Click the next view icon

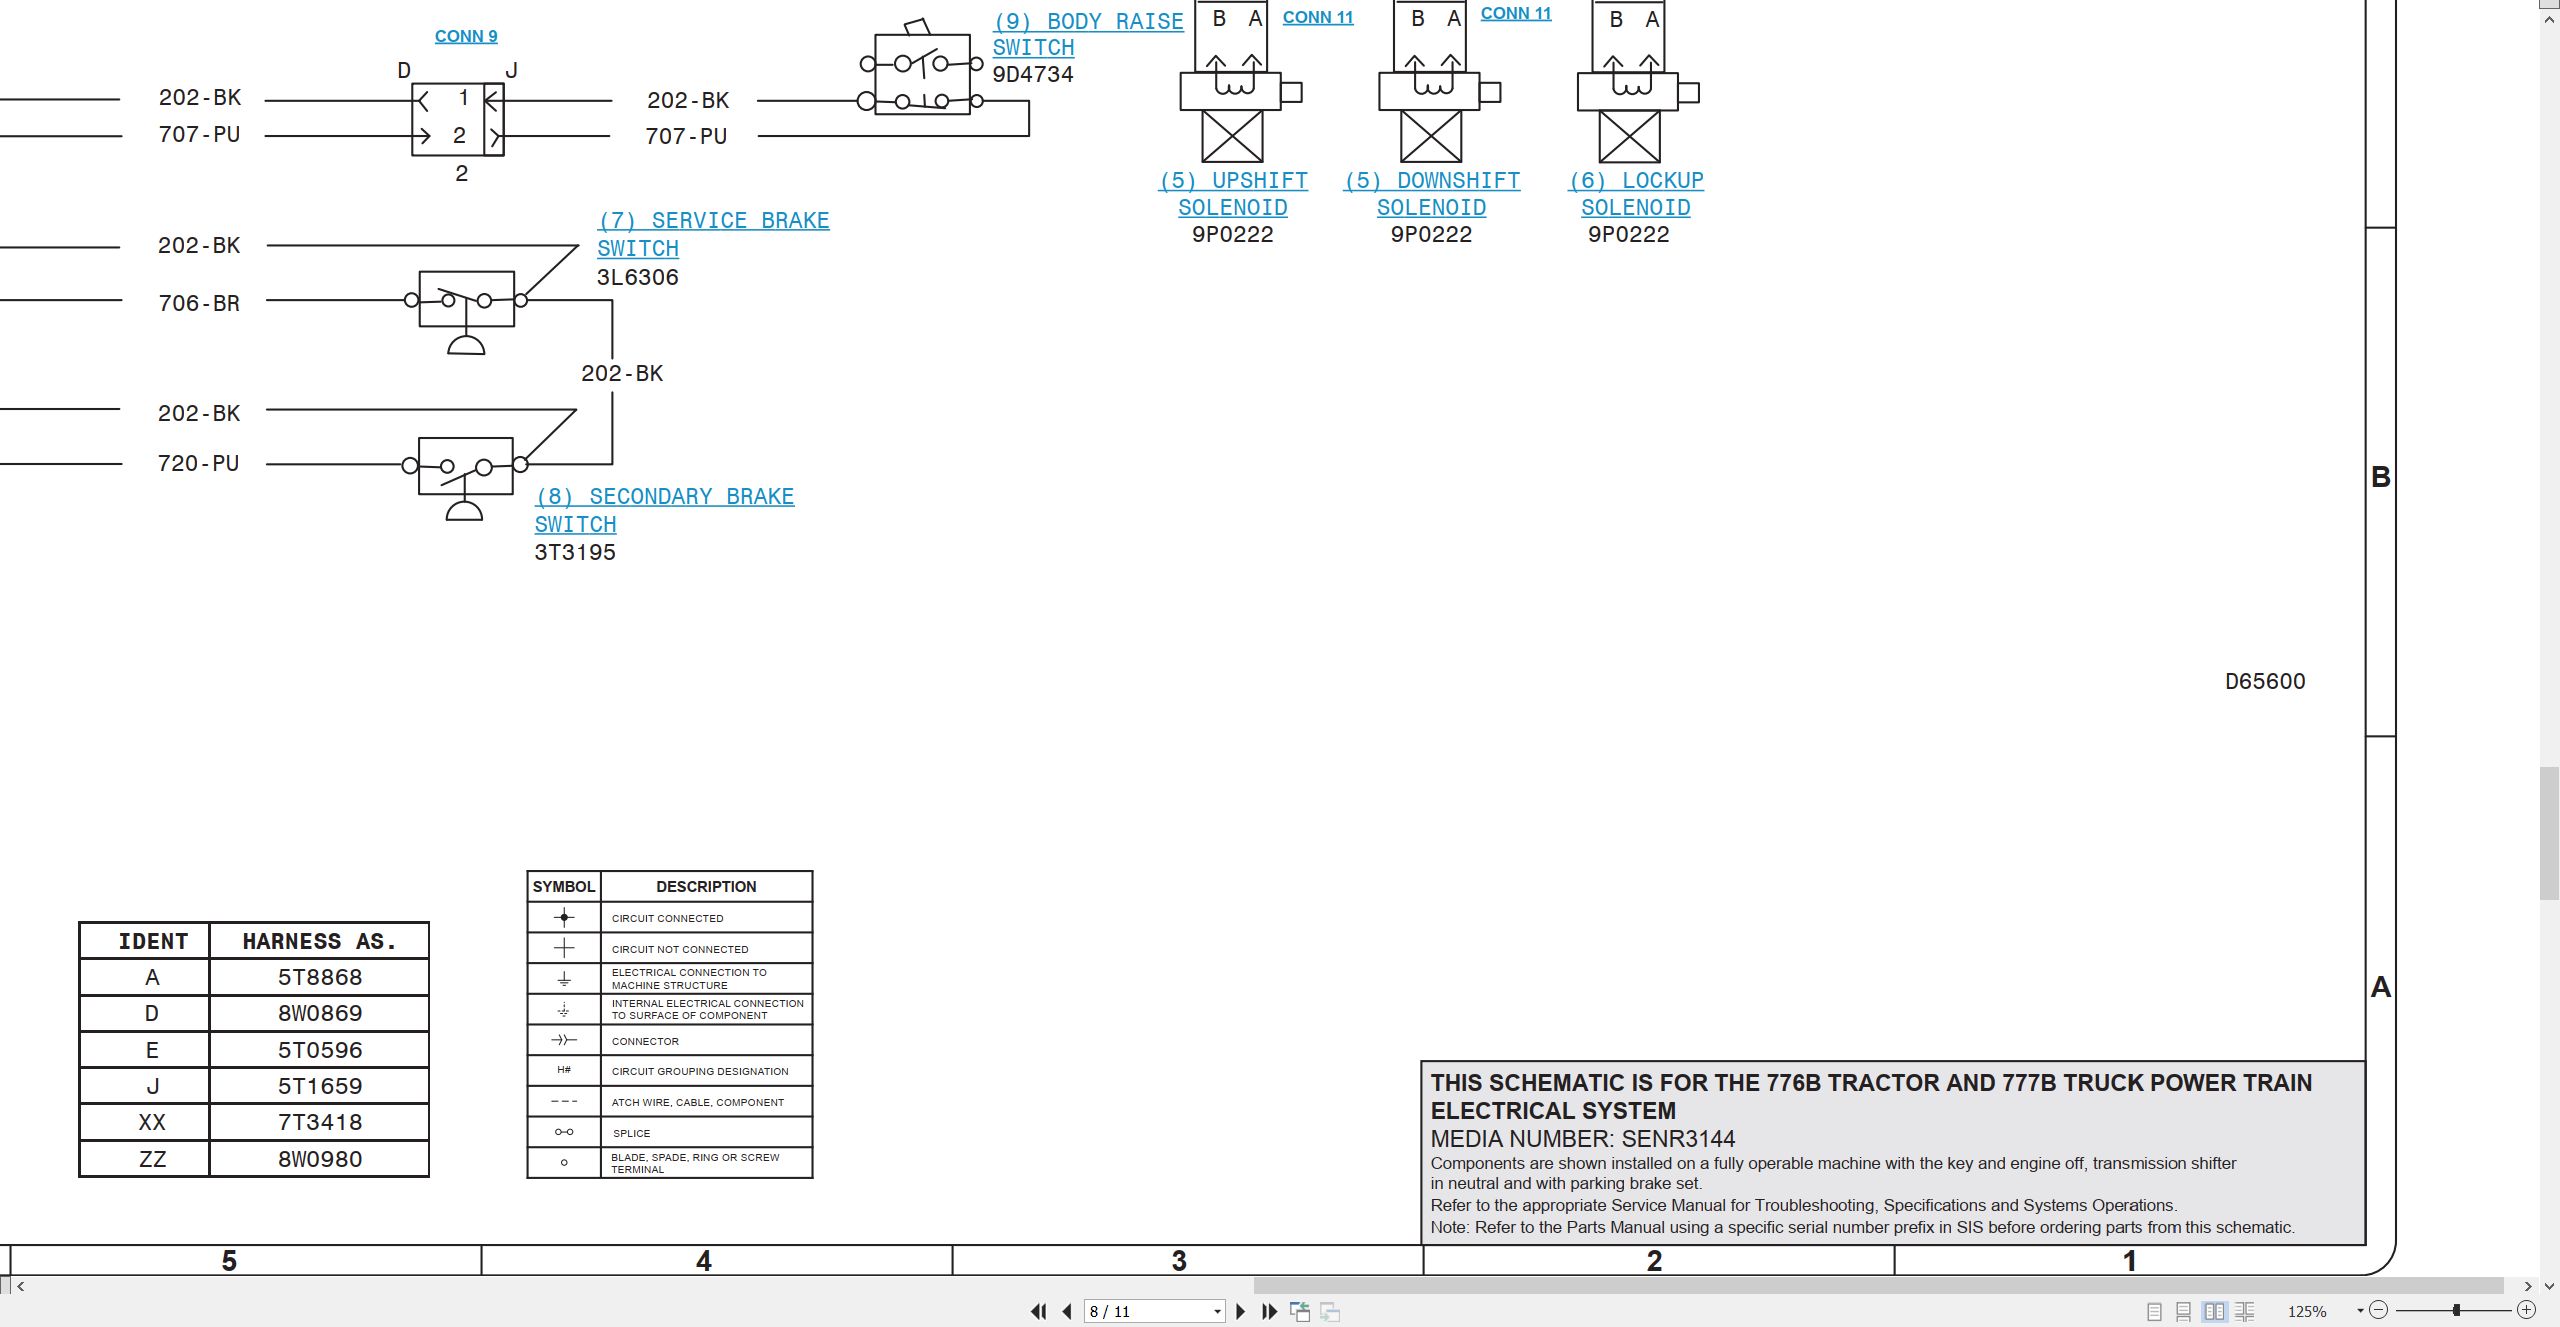(1330, 1311)
